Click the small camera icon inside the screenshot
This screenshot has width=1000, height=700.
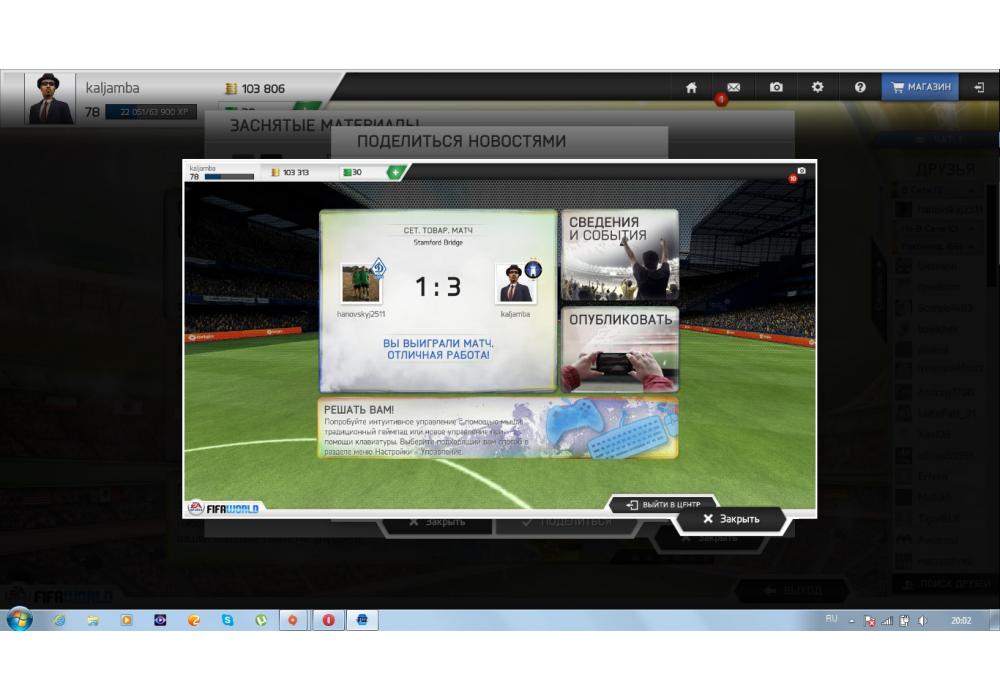pyautogui.click(x=800, y=171)
